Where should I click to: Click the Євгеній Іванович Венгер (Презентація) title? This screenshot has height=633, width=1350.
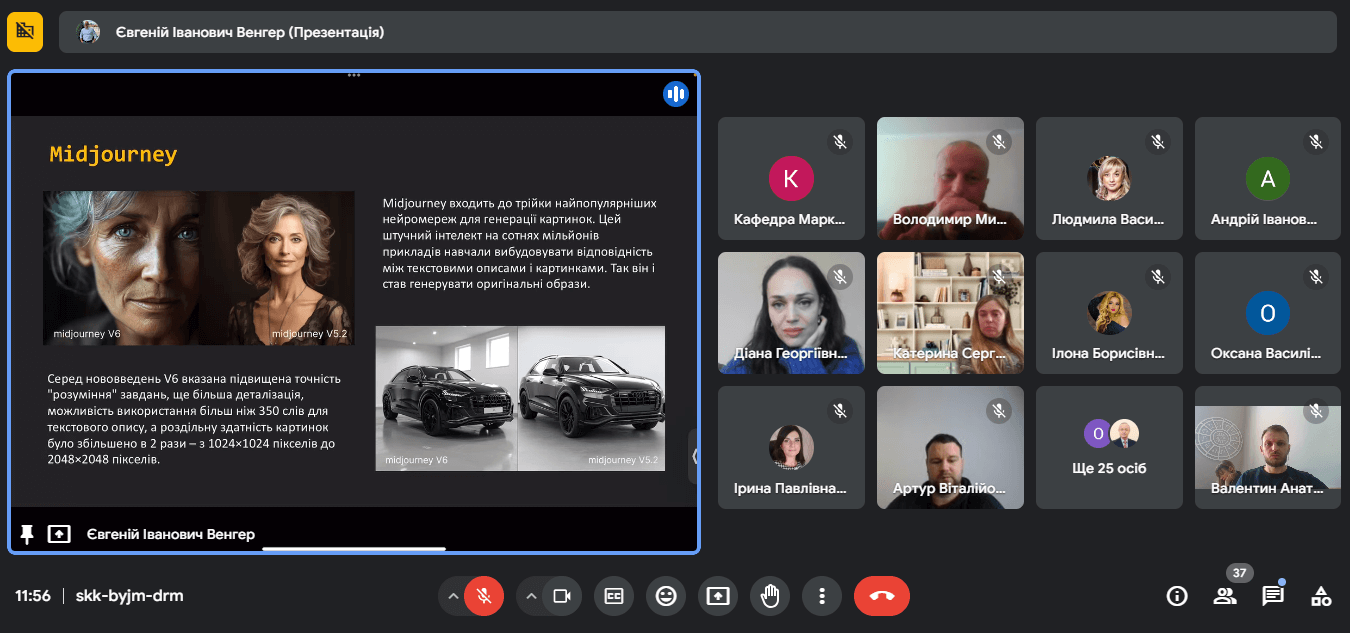(x=249, y=32)
